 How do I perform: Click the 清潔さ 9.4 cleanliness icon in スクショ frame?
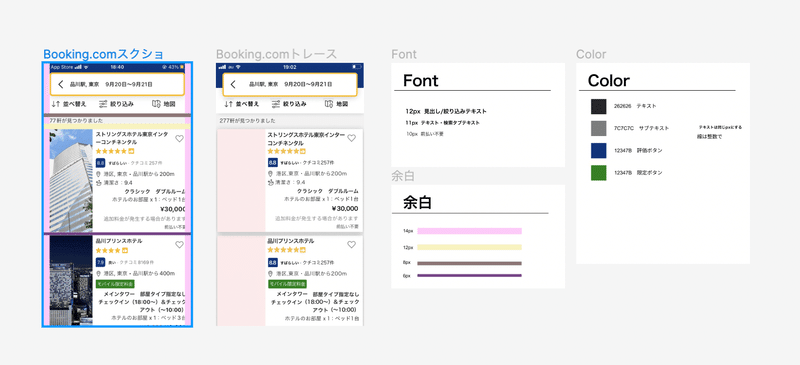(x=99, y=182)
